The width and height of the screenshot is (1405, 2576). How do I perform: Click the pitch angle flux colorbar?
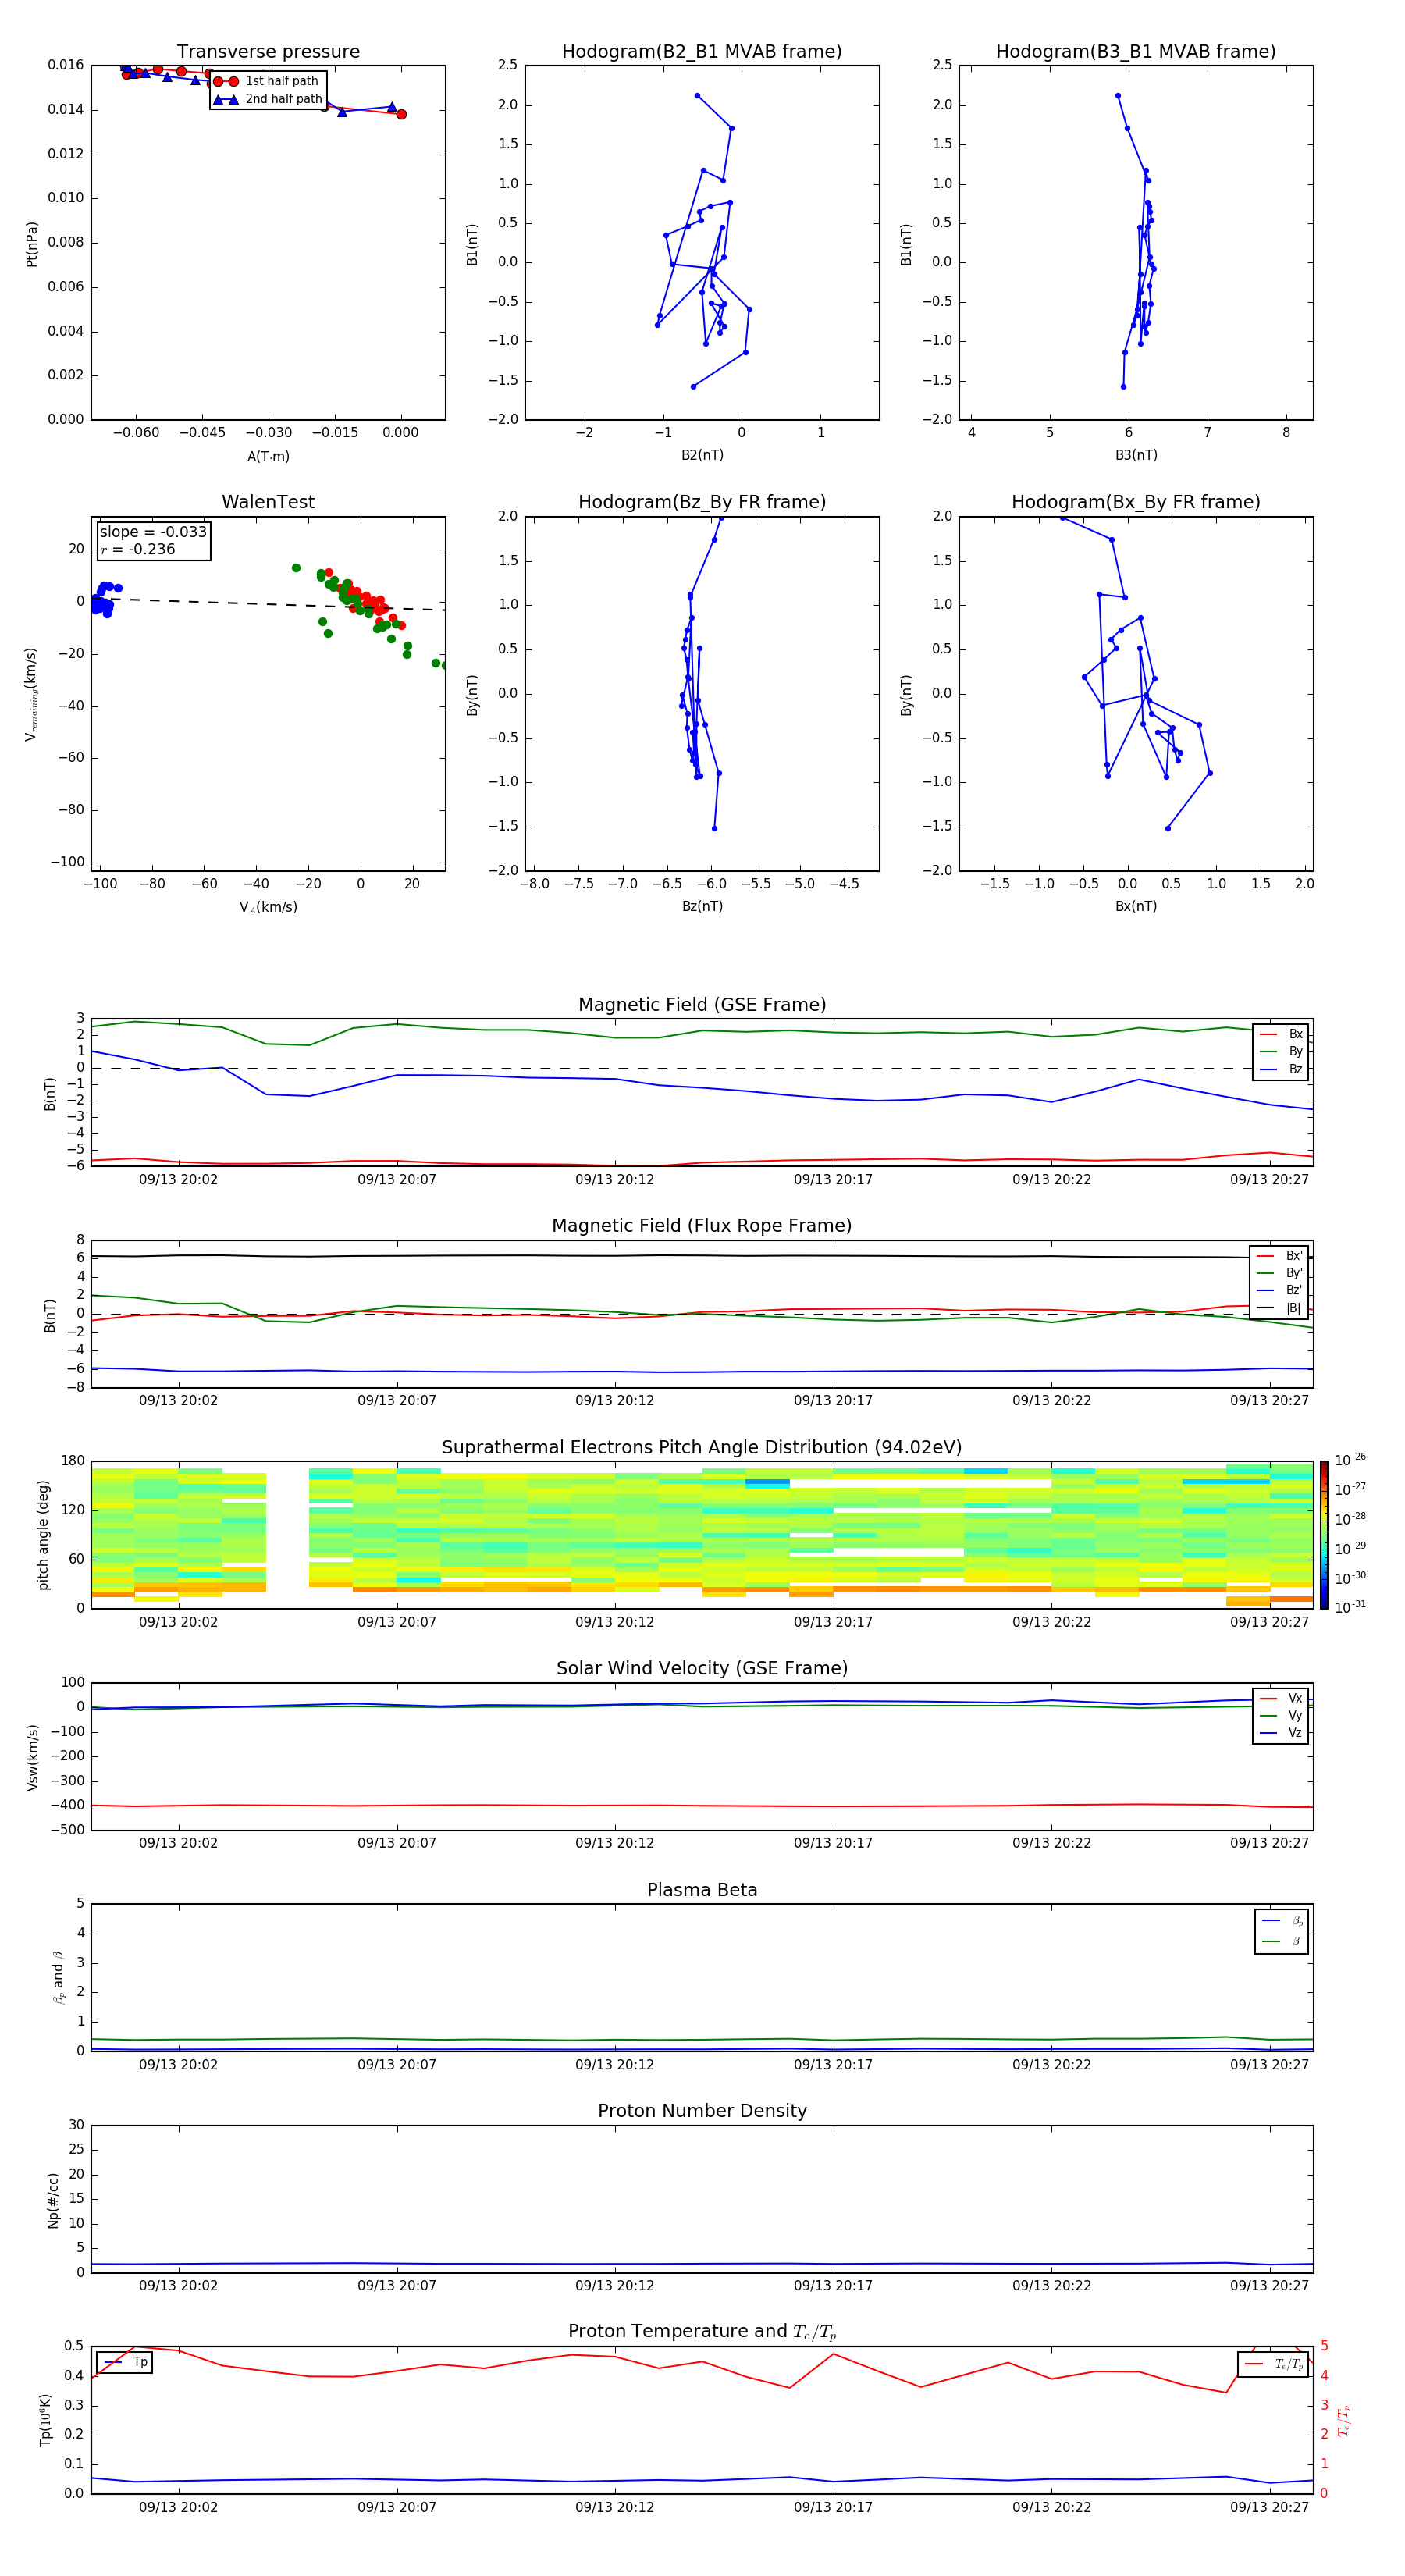pos(1323,1535)
